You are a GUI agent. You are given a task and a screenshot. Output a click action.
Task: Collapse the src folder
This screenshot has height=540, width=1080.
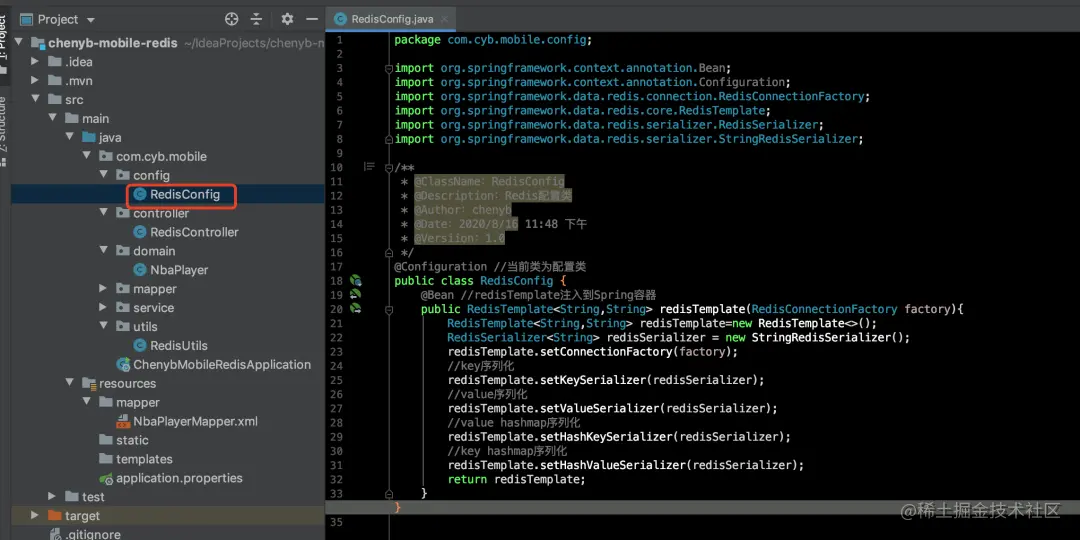pos(35,99)
